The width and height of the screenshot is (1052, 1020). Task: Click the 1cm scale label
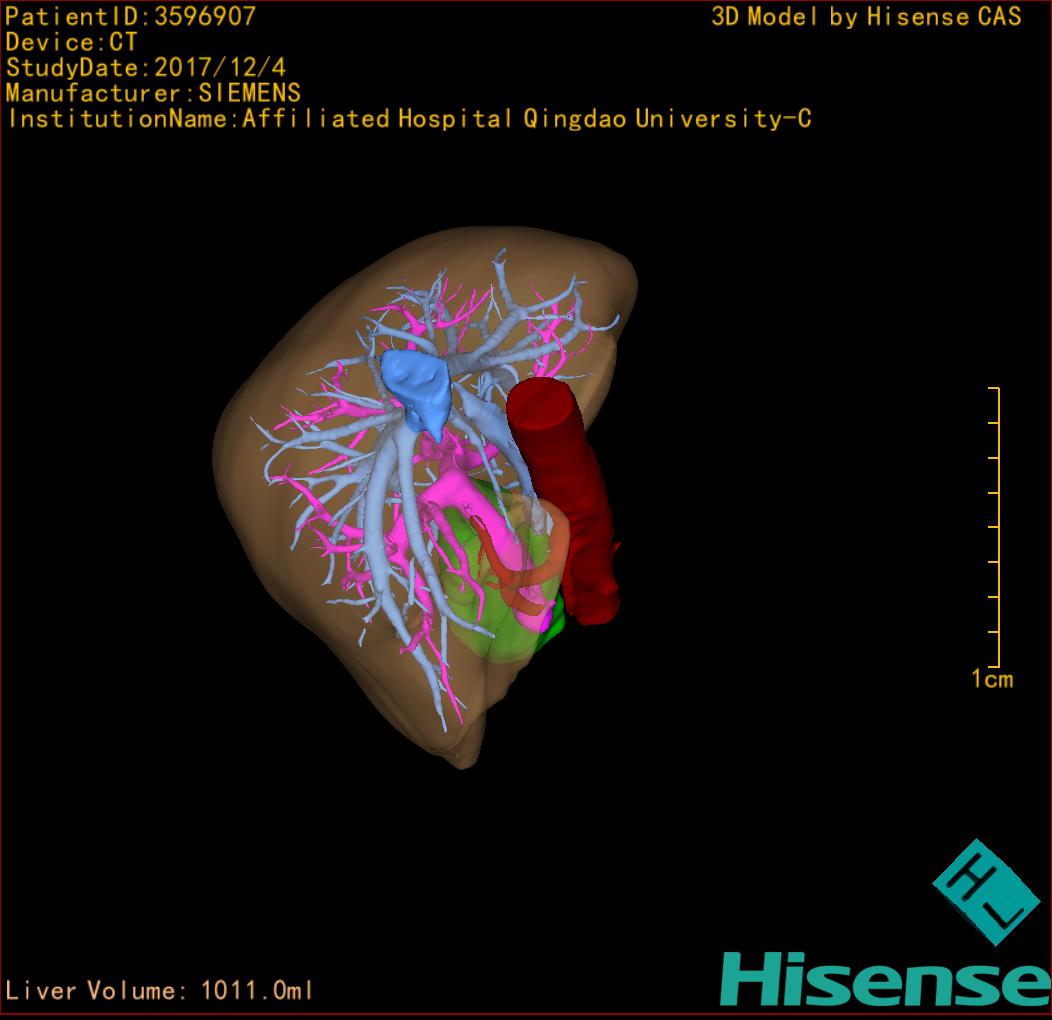click(x=991, y=680)
